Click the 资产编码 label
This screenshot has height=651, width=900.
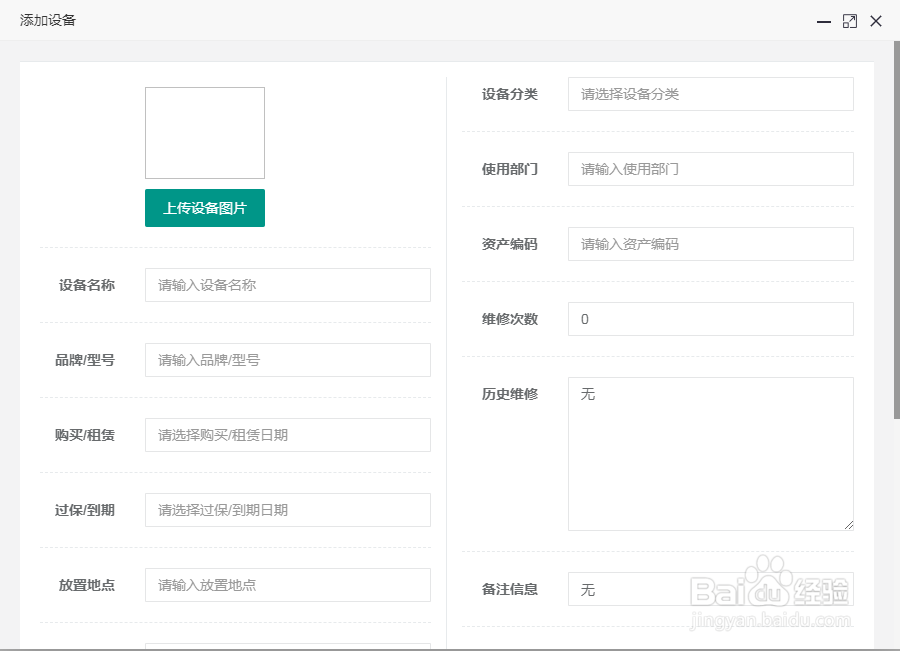tap(510, 244)
